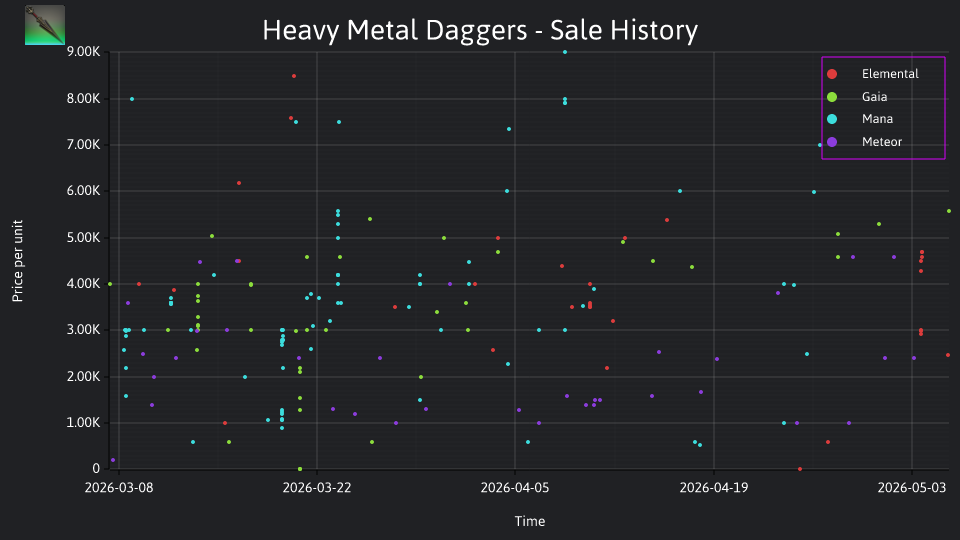
Task: Toggle the Meteor series purple legend marker
Action: click(832, 142)
